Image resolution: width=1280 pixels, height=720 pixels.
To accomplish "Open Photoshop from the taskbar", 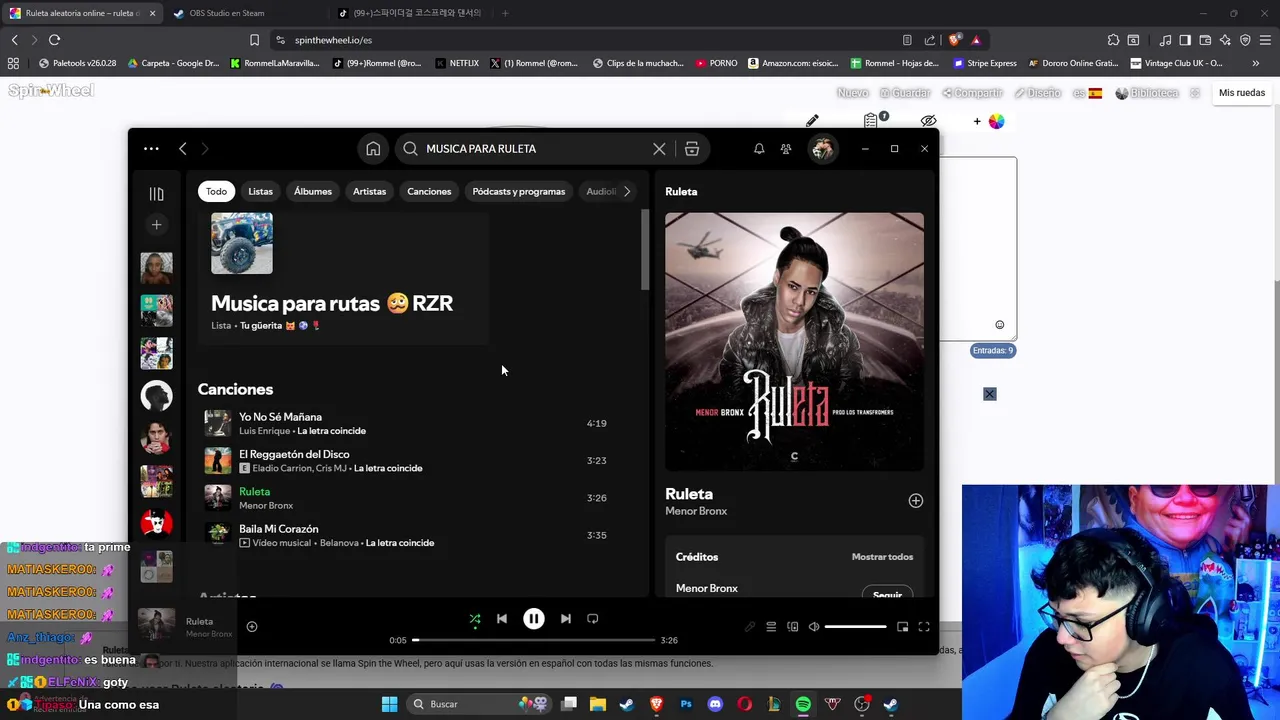I will click(x=686, y=704).
